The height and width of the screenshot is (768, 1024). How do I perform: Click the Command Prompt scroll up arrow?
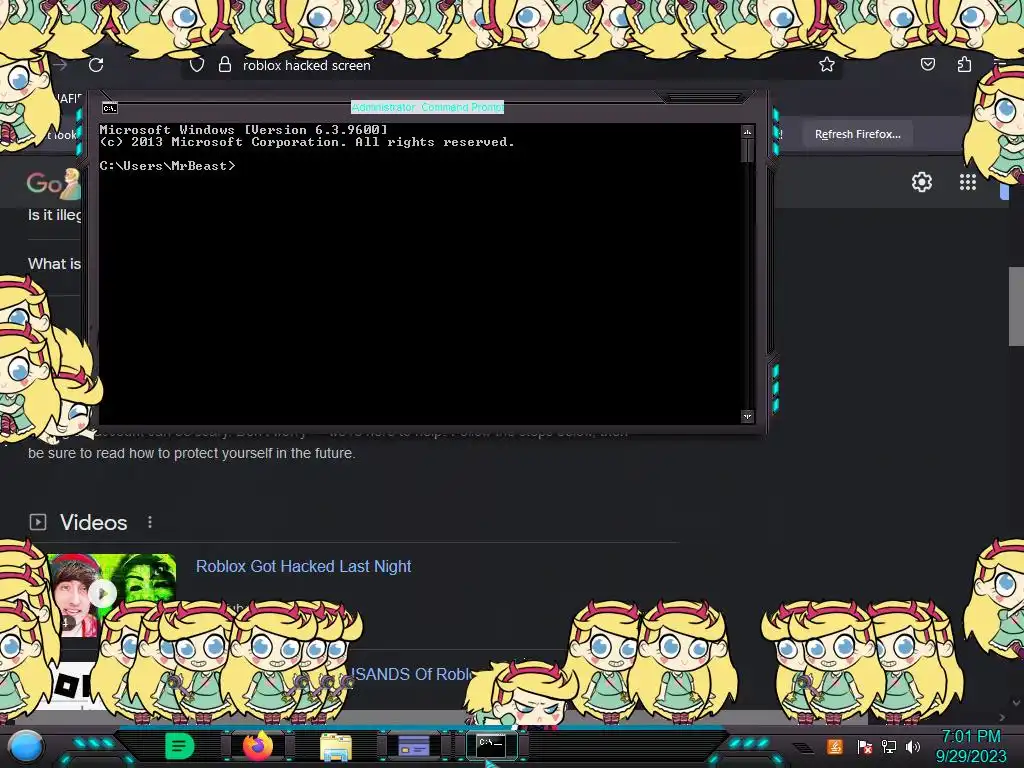pos(748,132)
